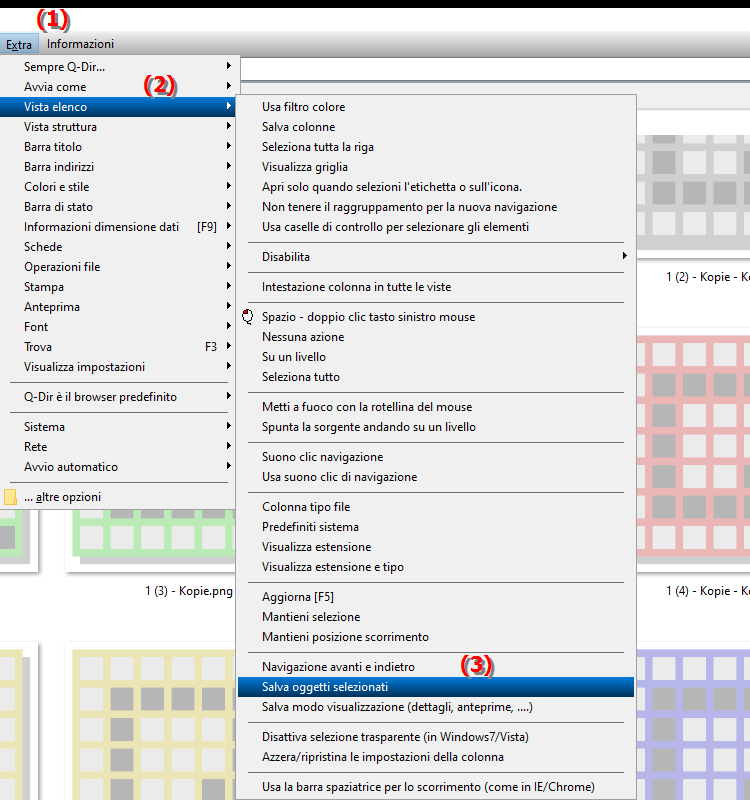The image size is (750, 800).
Task: Expand the Vista struttura submenu
Action: point(117,127)
